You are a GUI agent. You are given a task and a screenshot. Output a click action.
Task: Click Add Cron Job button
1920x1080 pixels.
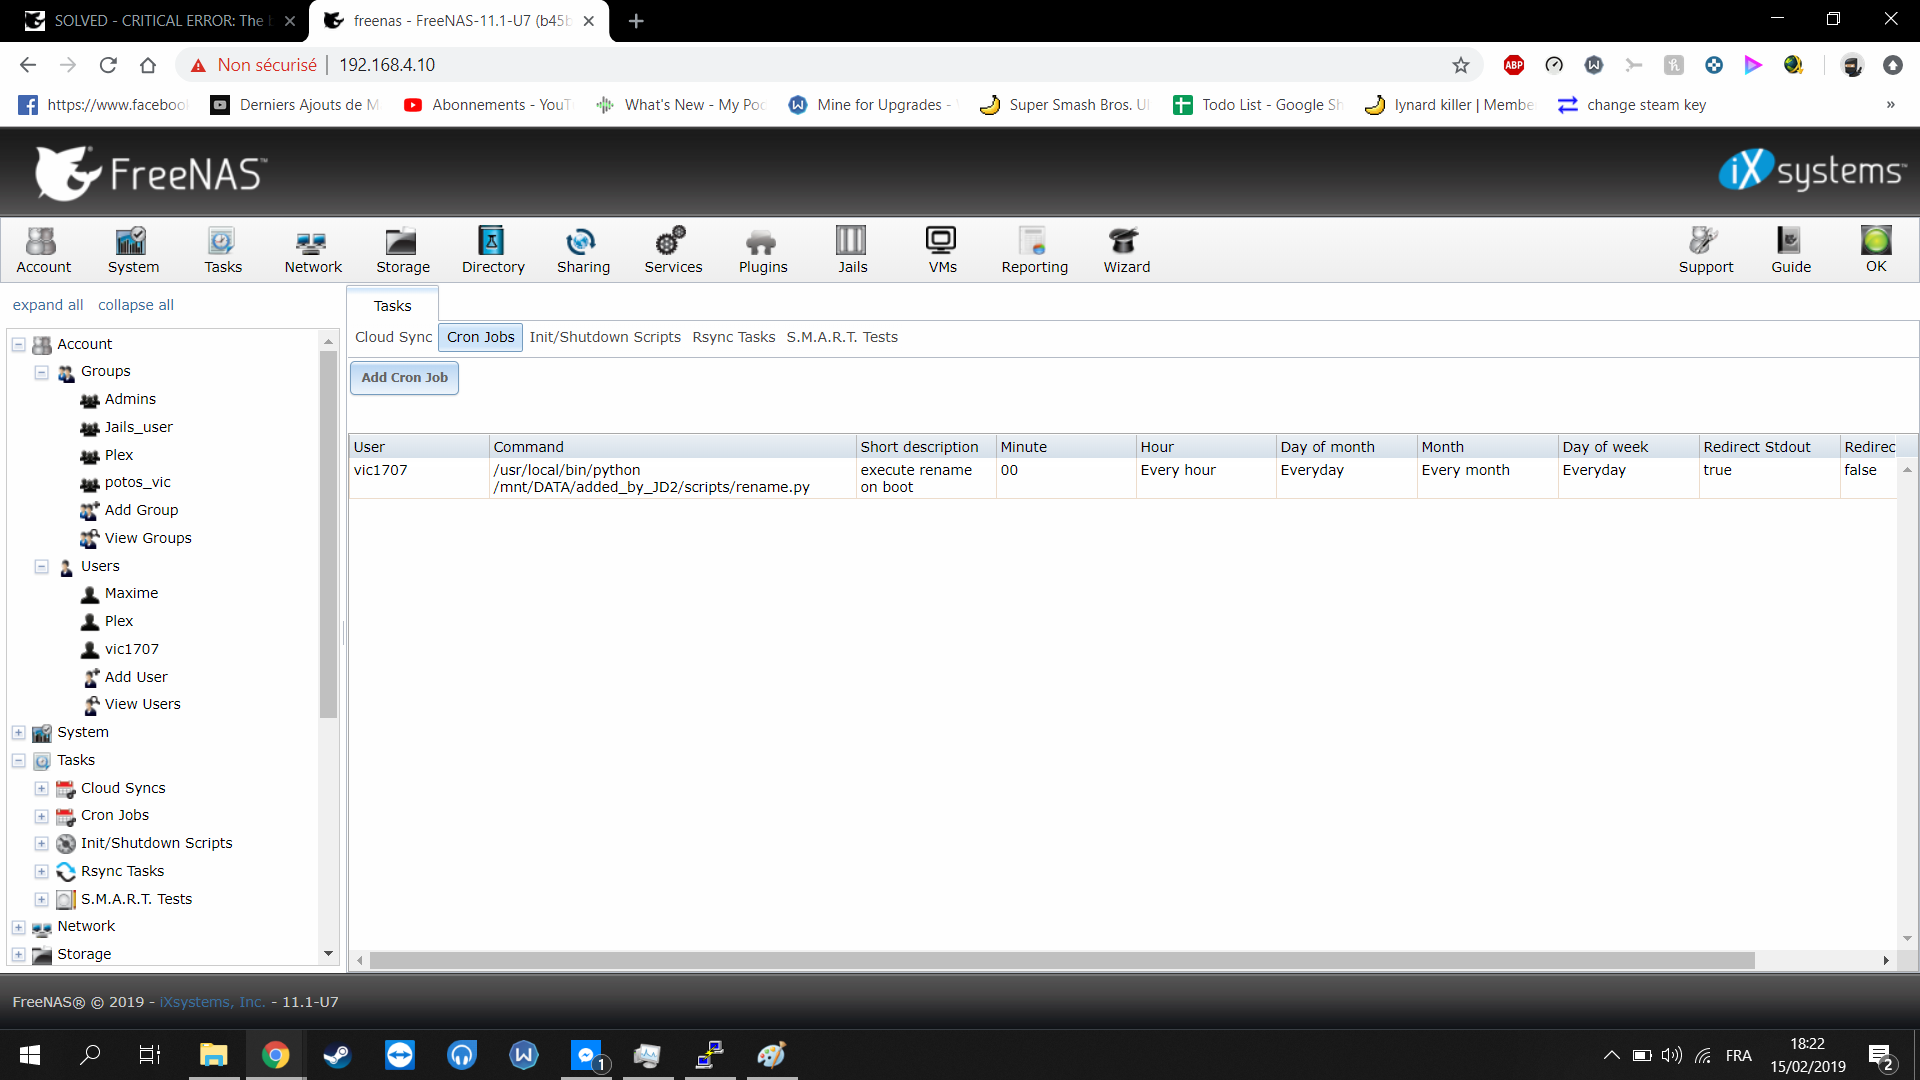pyautogui.click(x=404, y=378)
